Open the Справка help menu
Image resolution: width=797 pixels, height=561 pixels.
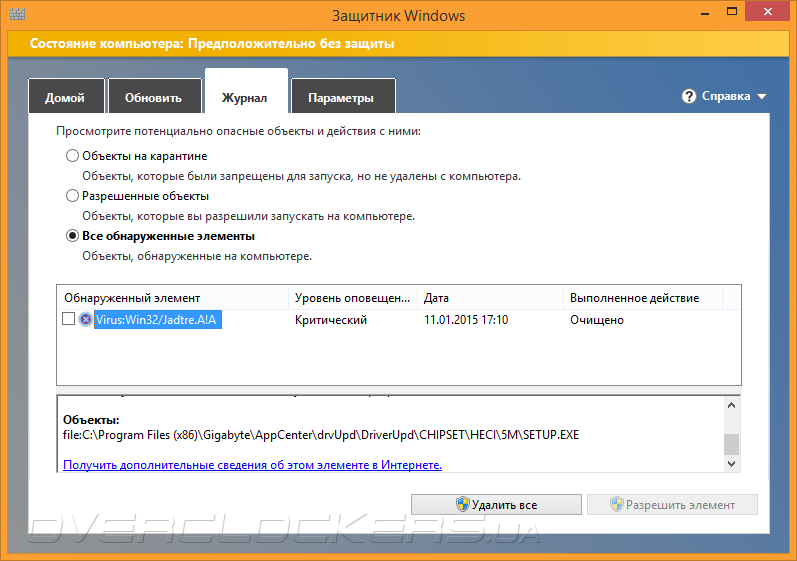coord(725,96)
